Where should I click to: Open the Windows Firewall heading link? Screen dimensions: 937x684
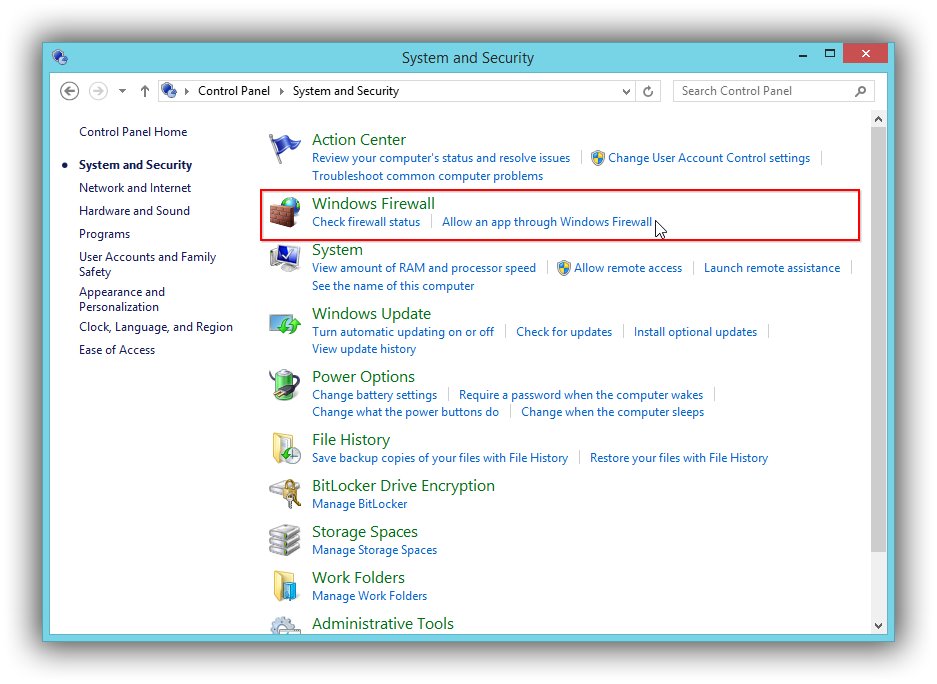tap(373, 204)
